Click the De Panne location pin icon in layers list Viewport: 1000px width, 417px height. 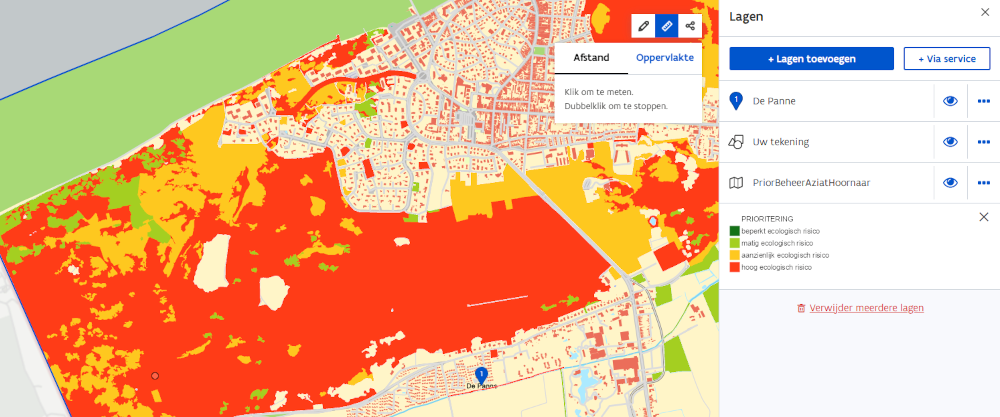coord(736,100)
